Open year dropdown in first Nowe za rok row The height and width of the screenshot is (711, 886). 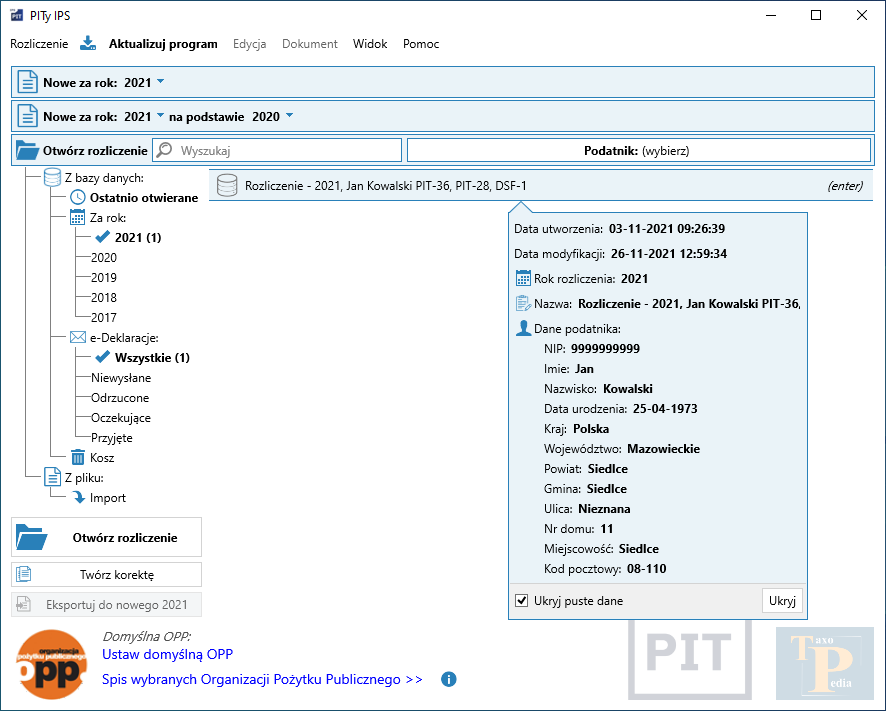pos(160,81)
